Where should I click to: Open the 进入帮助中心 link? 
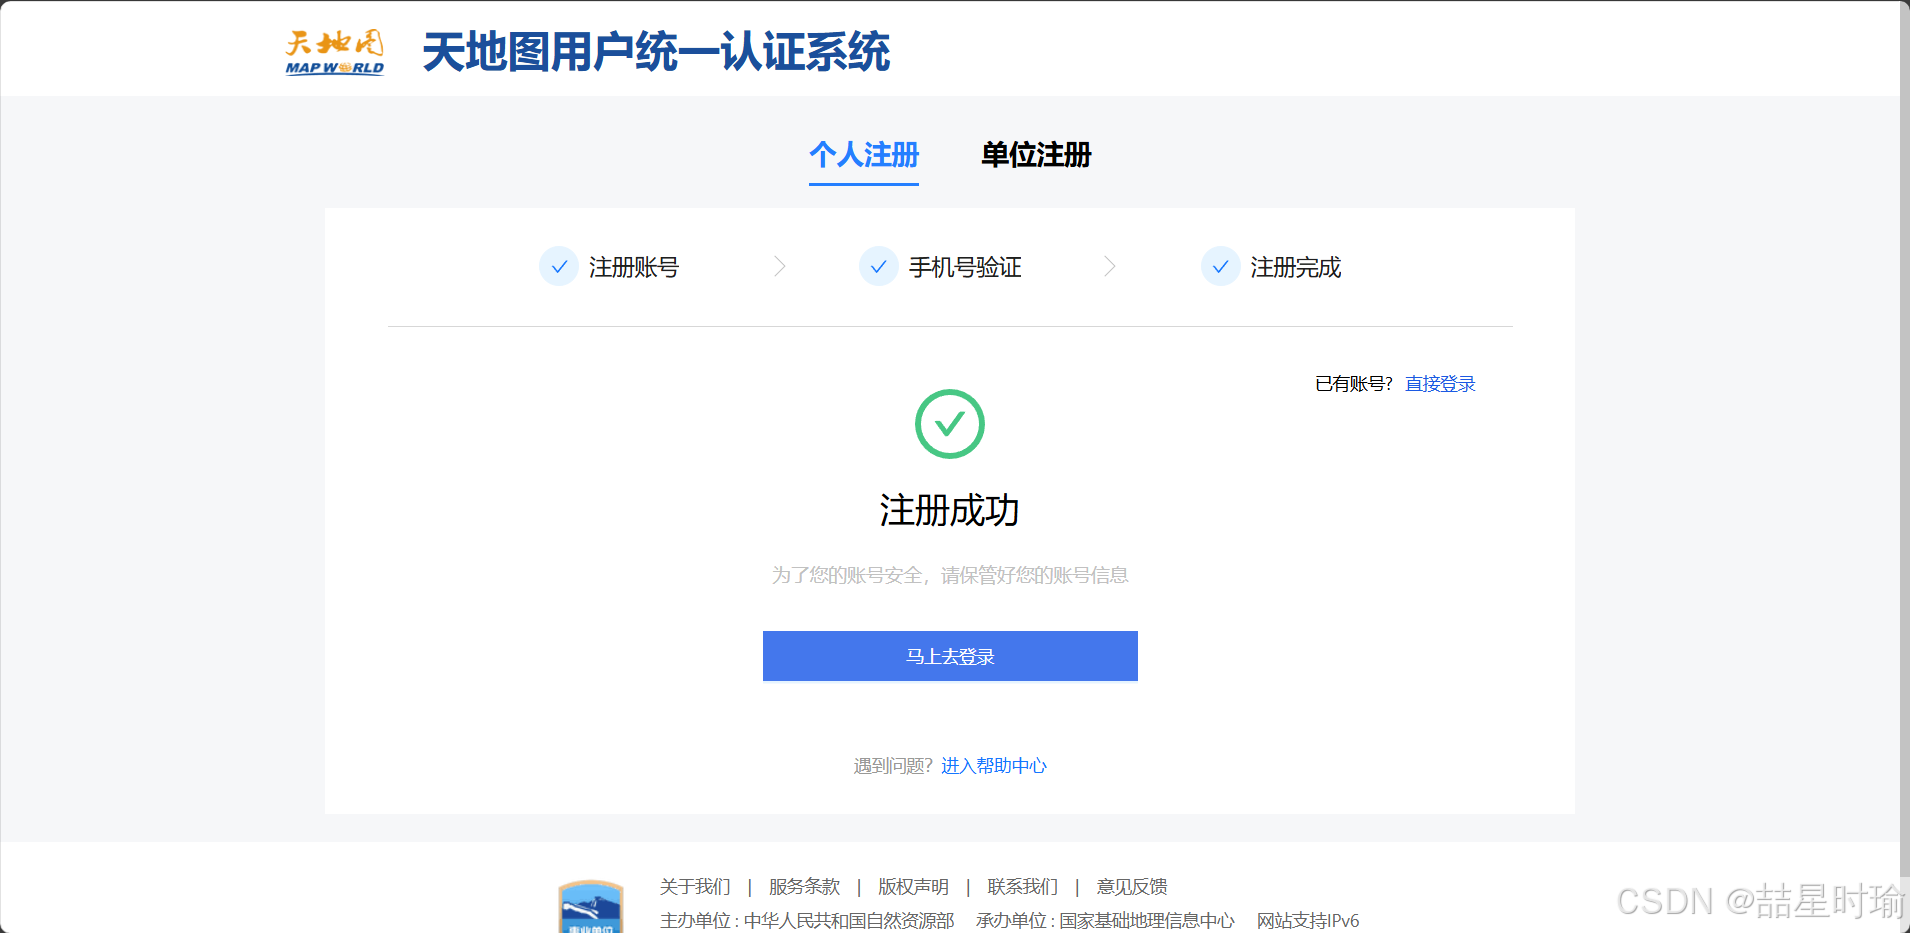point(994,766)
